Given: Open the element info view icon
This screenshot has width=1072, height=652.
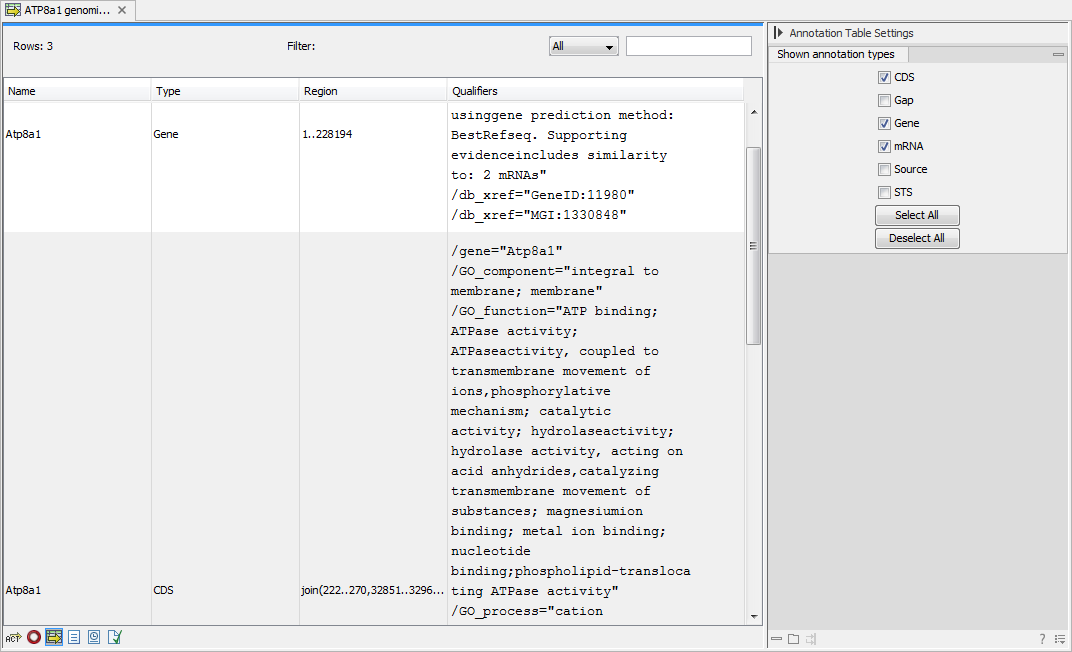Looking at the screenshot, I should [x=113, y=637].
